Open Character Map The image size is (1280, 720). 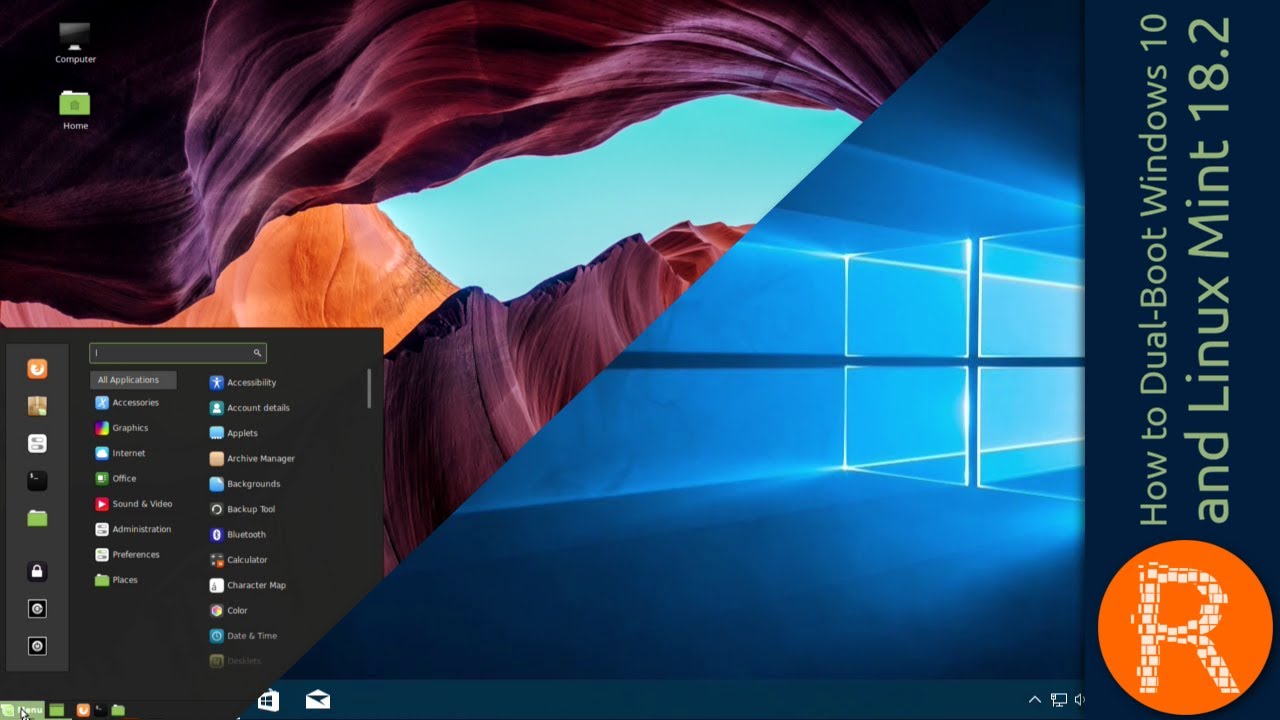click(x=248, y=585)
